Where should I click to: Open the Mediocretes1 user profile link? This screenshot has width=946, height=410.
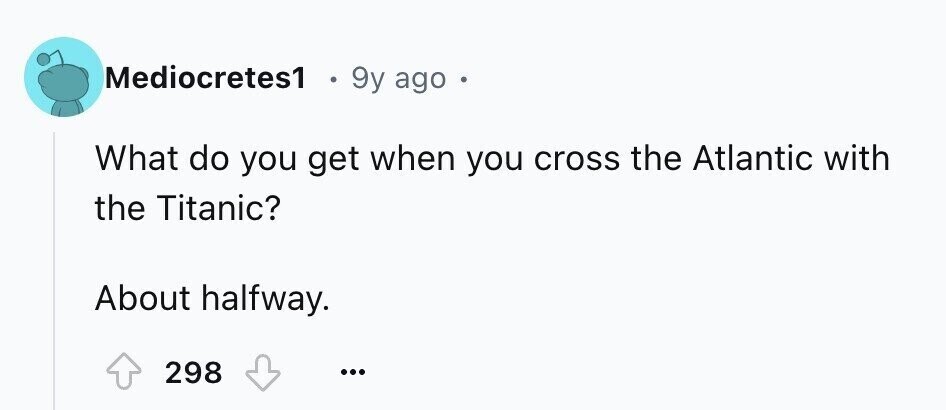(204, 78)
